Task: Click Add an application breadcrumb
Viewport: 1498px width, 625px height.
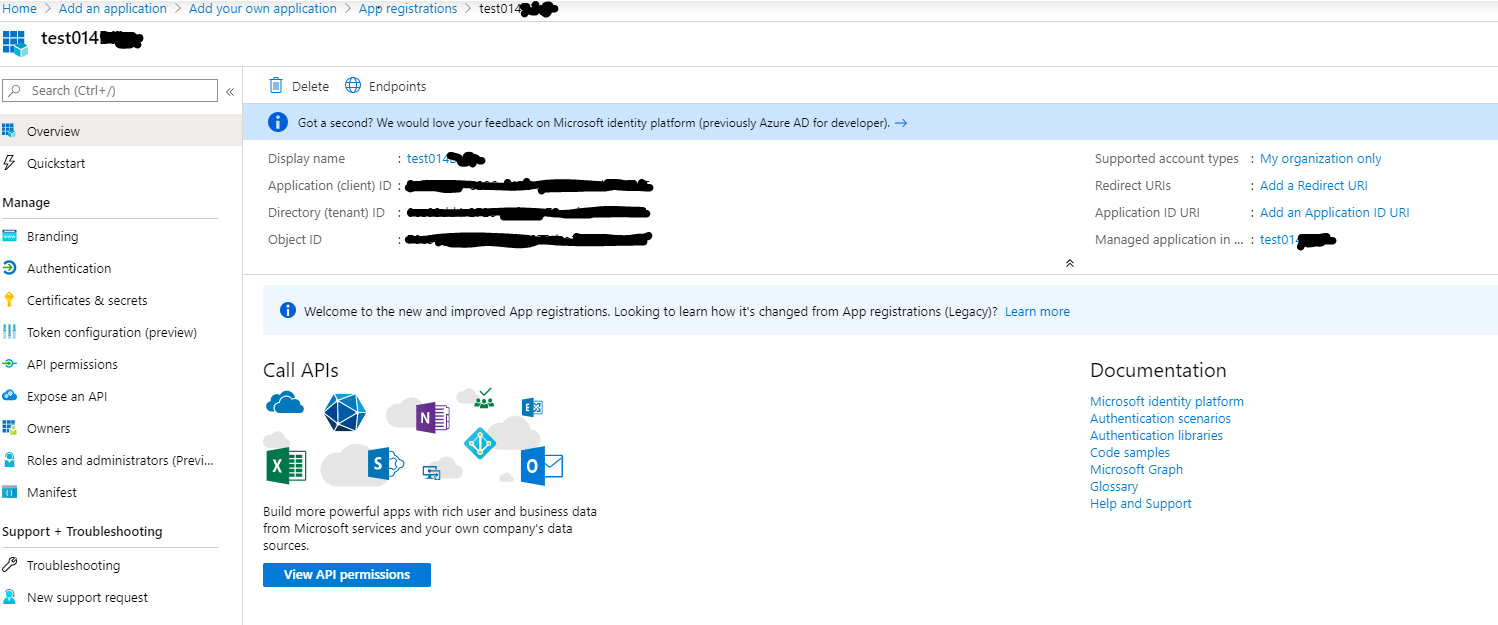Action: (113, 9)
